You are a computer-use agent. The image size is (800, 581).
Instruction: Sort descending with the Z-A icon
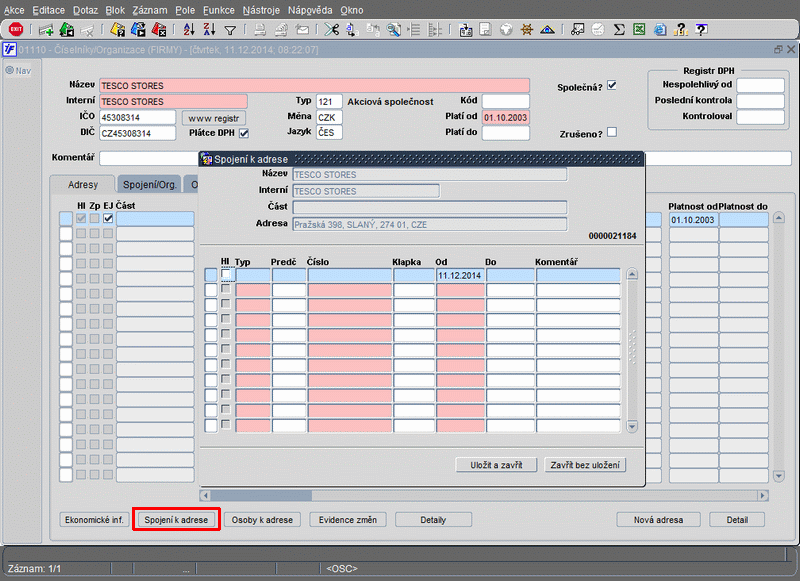209,30
